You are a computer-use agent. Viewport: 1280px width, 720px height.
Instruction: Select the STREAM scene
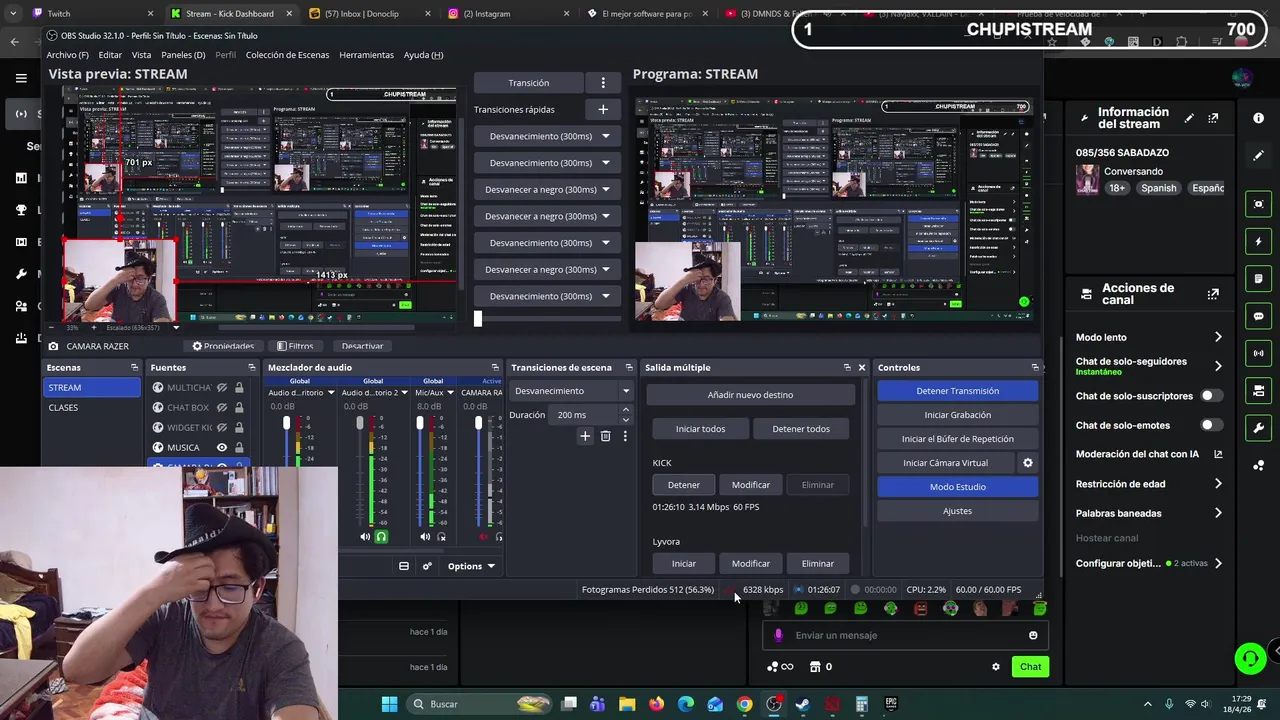click(x=93, y=388)
